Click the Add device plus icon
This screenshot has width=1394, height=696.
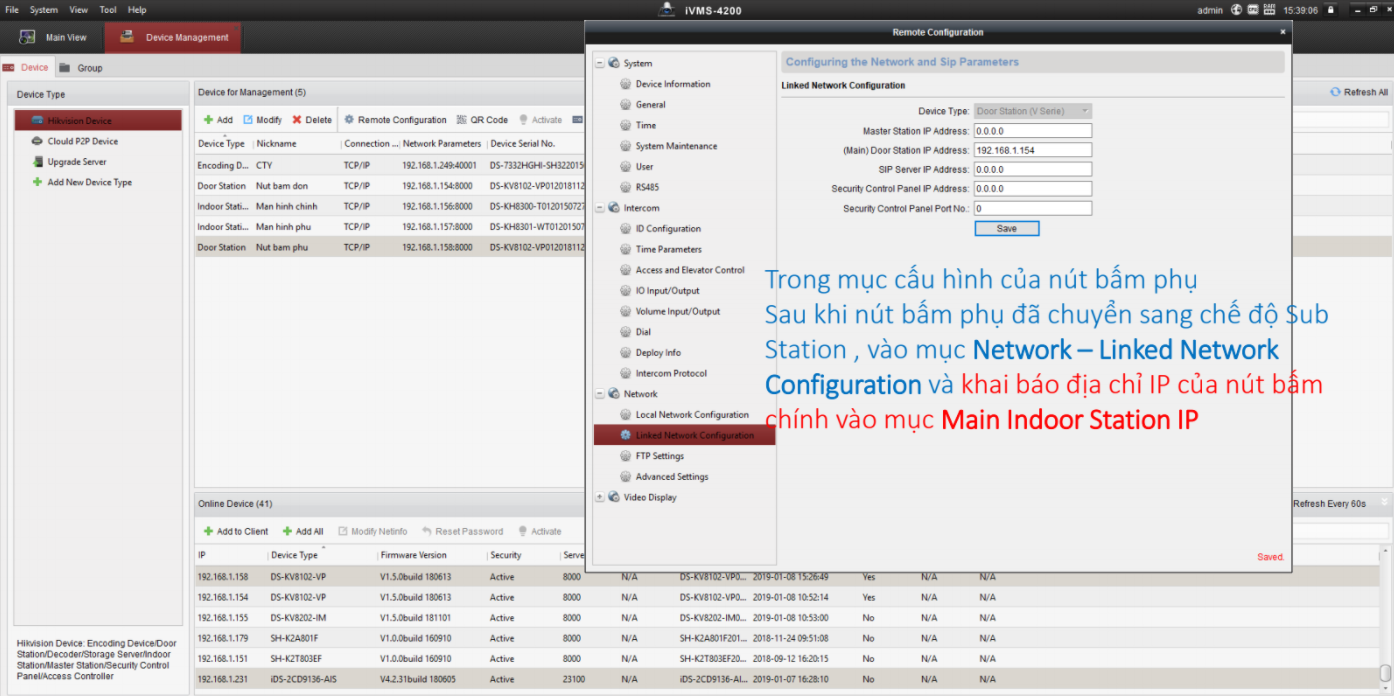click(x=208, y=120)
